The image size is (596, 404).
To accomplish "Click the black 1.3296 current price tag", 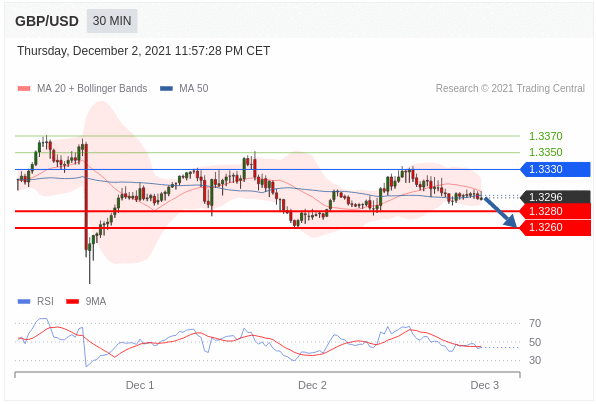I will pos(555,197).
